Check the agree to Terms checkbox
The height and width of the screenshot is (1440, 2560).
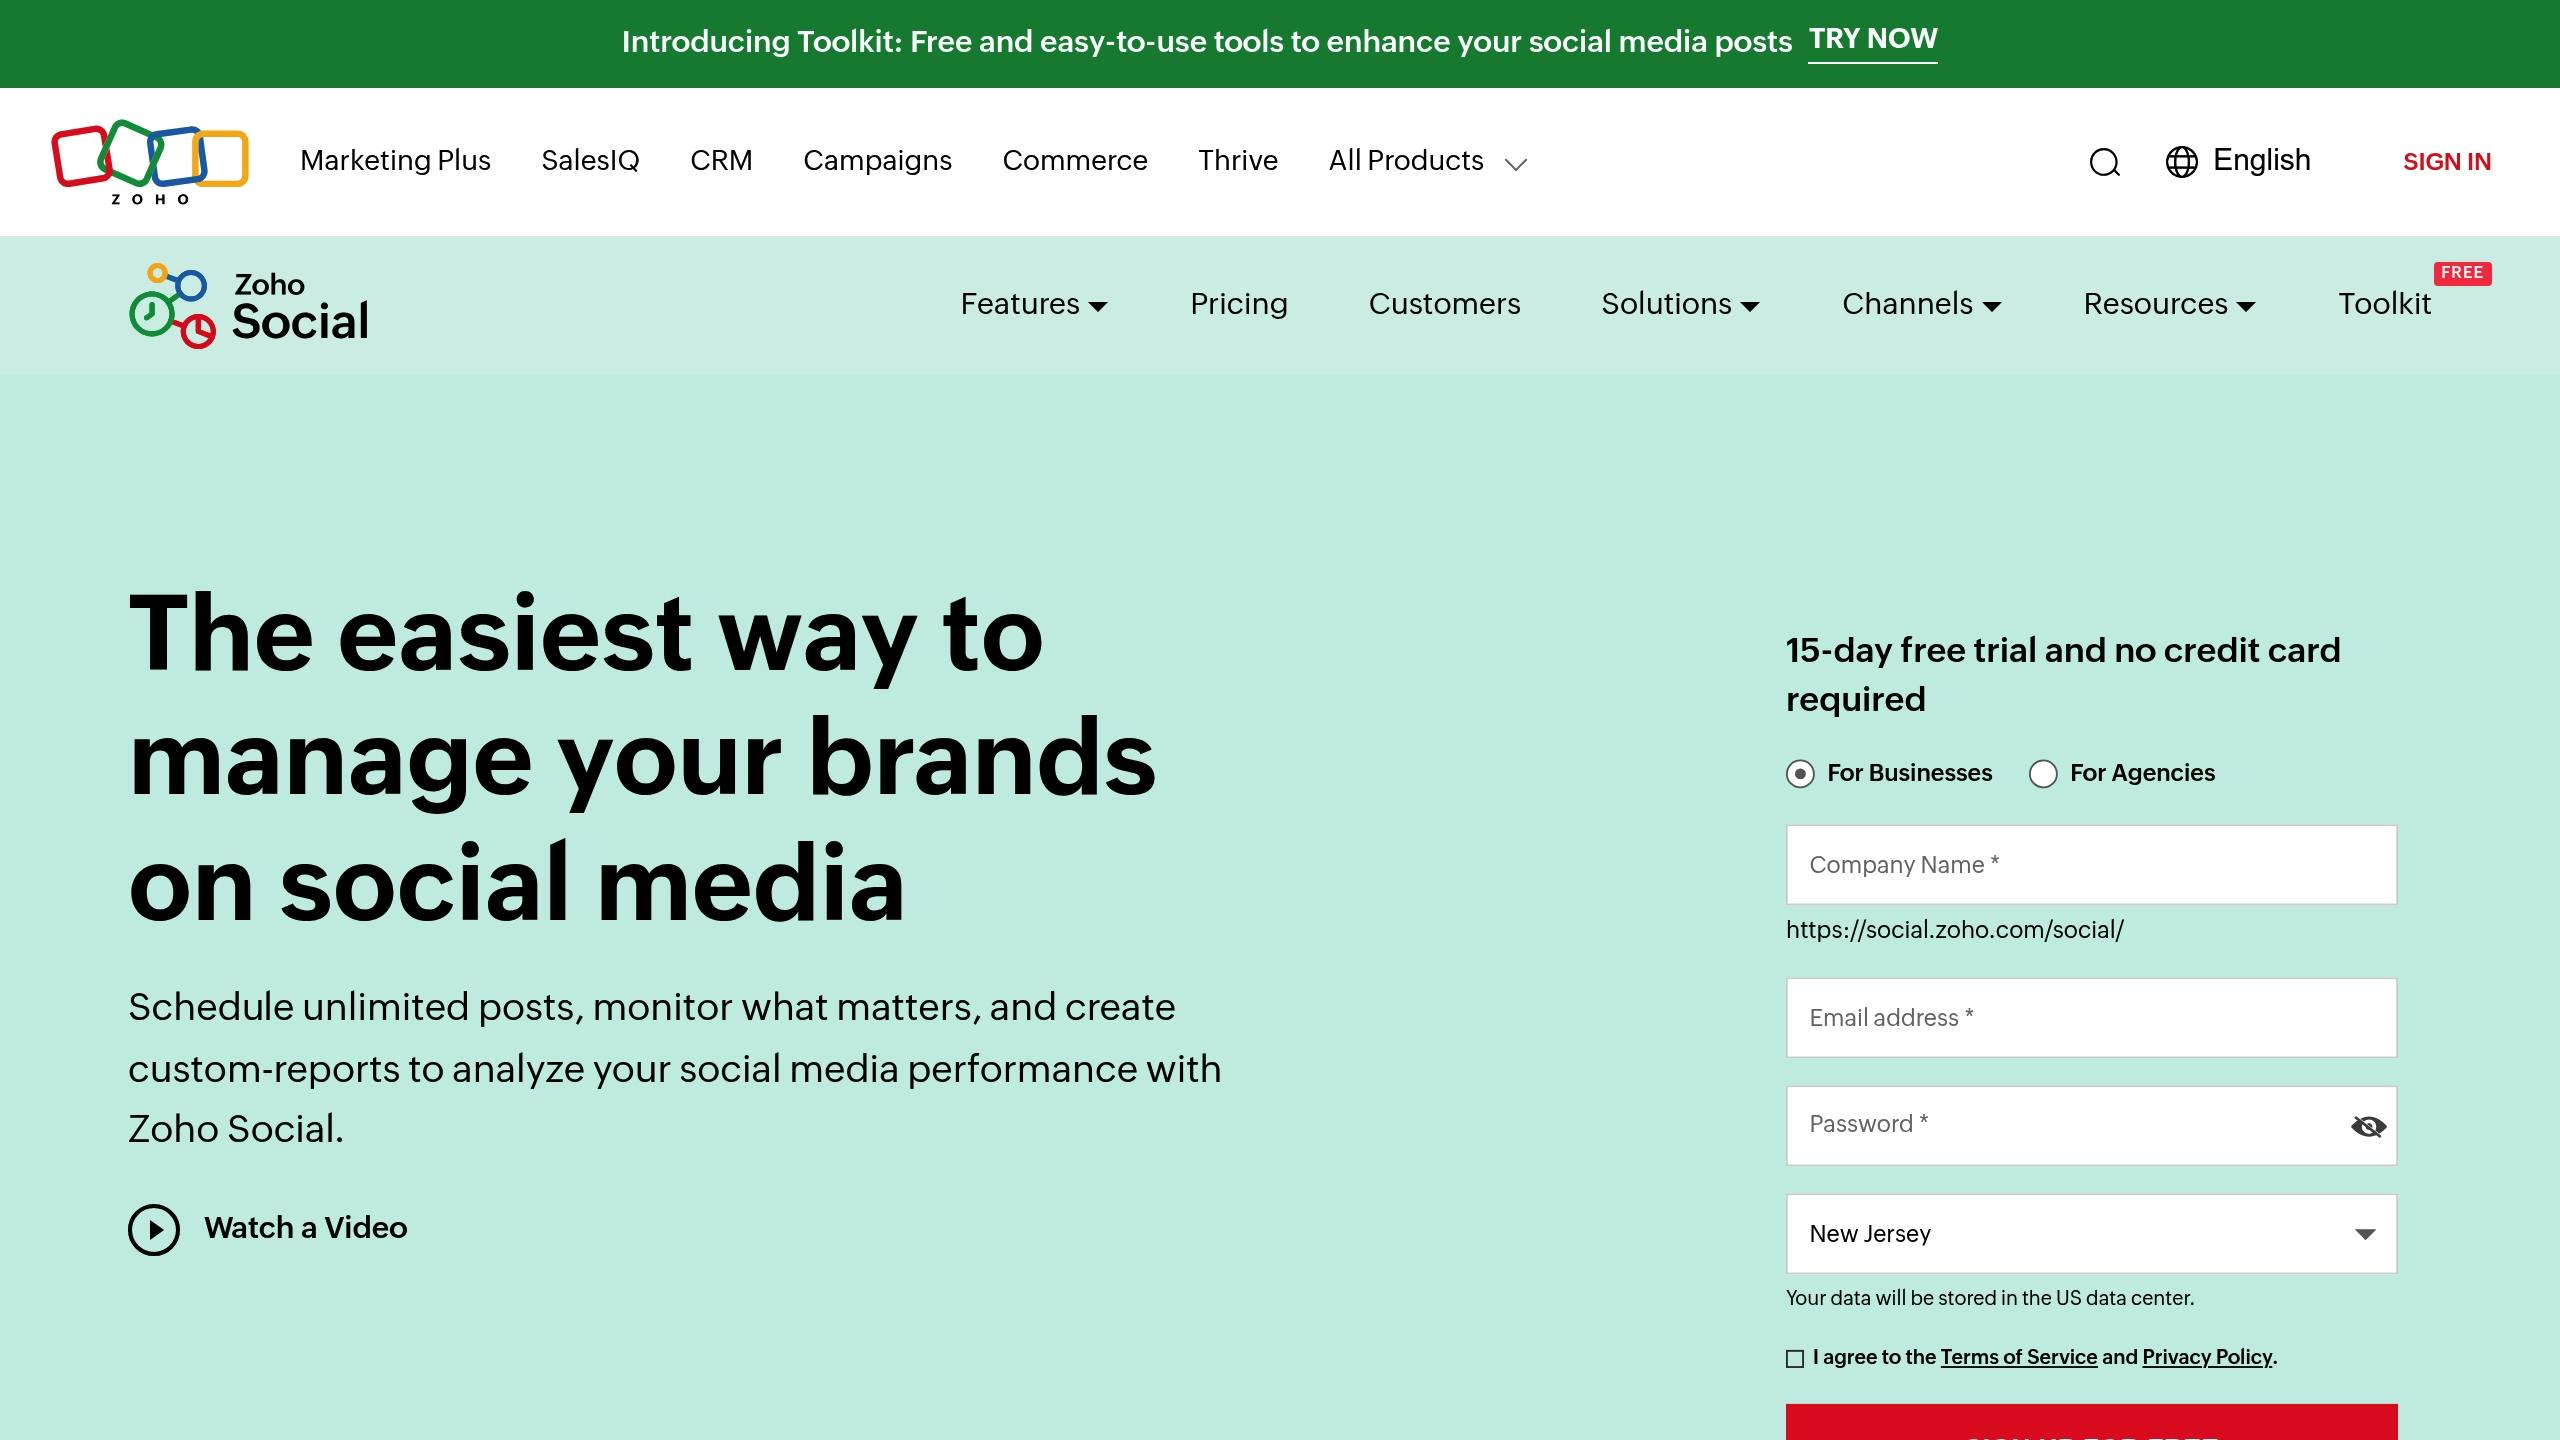click(x=1795, y=1358)
